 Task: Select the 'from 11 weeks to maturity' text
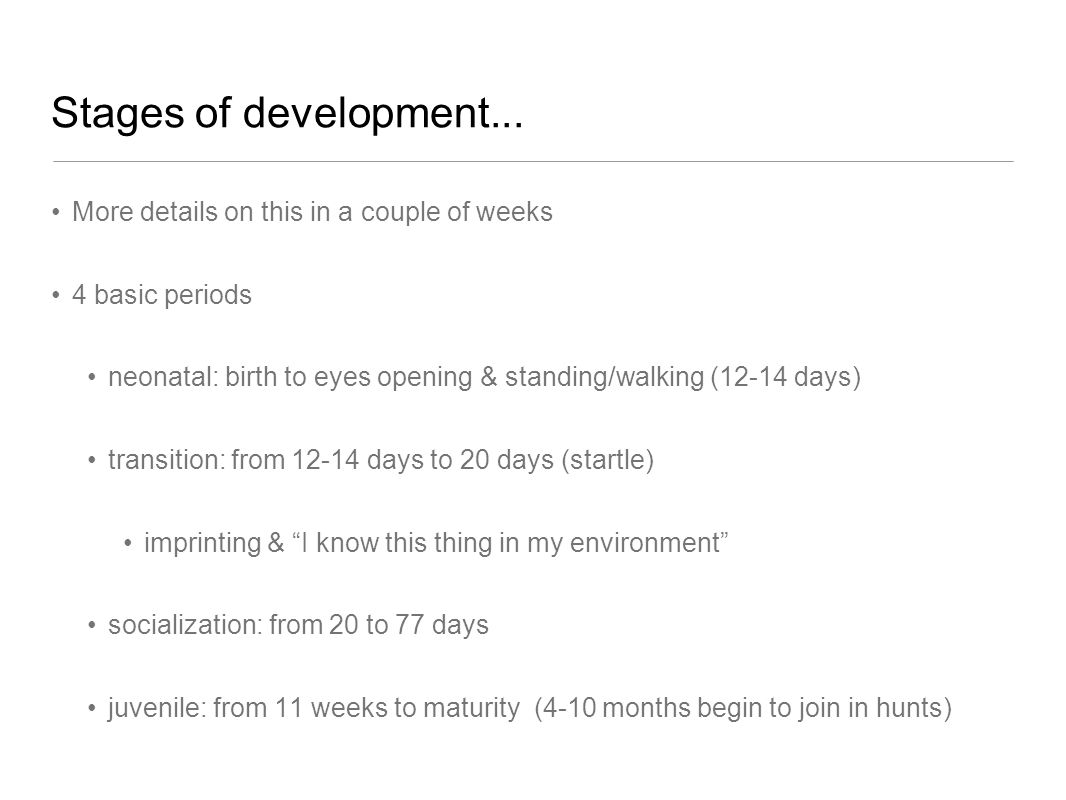(366, 708)
